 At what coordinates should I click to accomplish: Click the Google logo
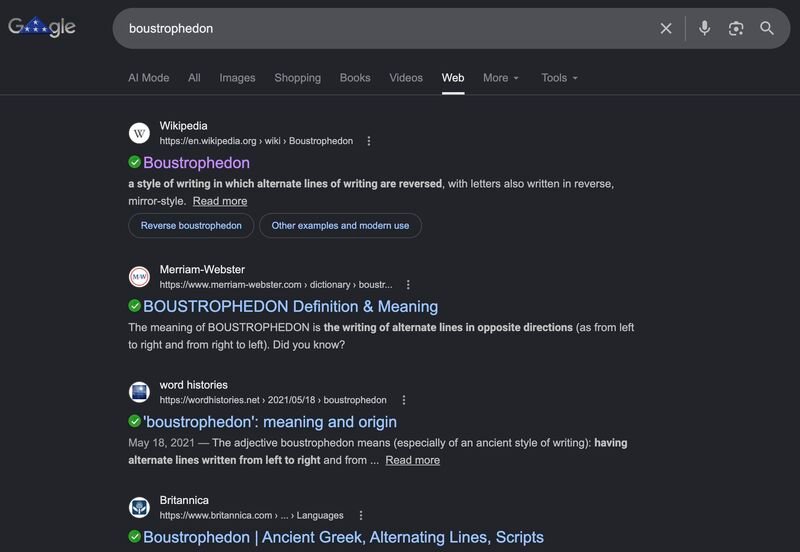[42, 27]
